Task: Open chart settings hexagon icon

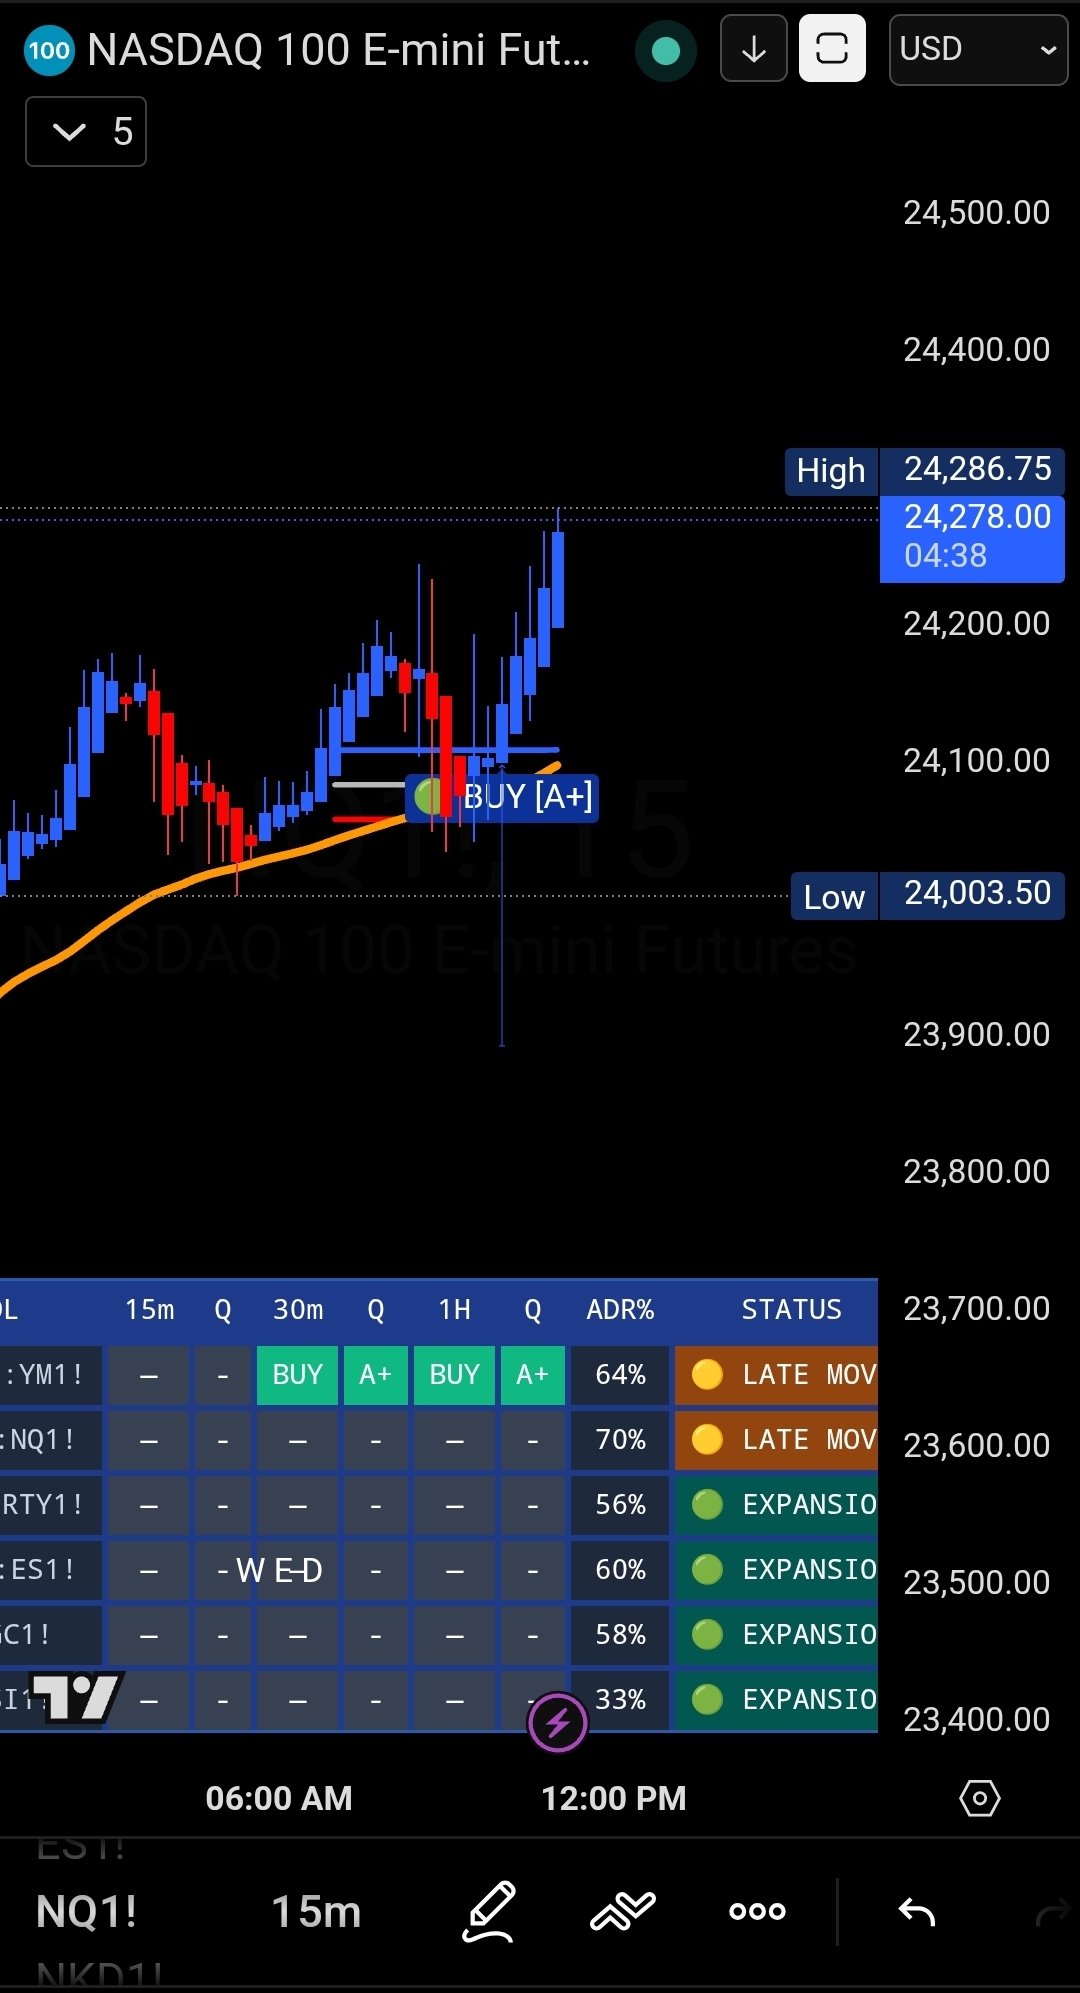Action: coord(979,1798)
